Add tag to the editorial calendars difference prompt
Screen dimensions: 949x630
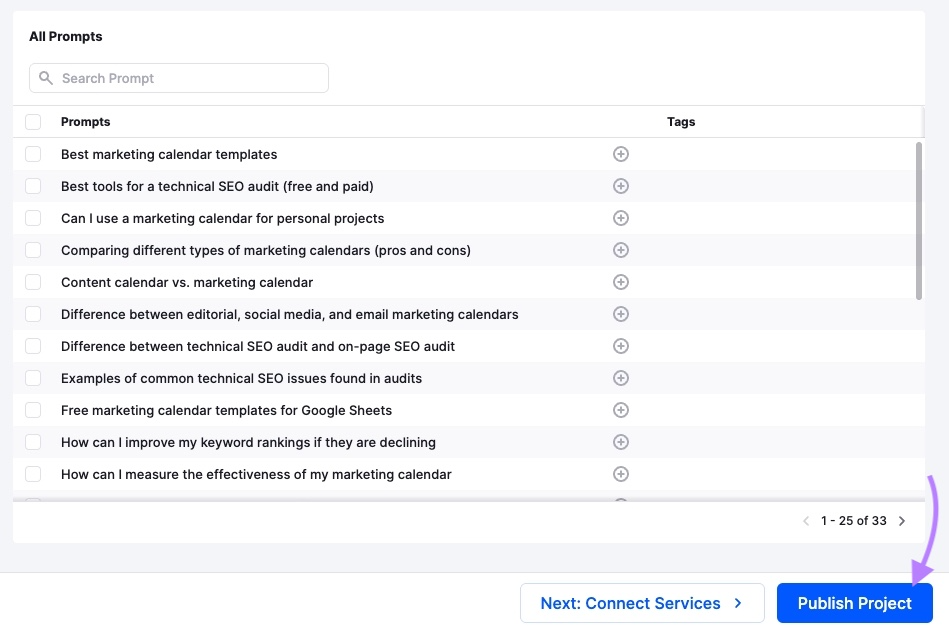[621, 314]
